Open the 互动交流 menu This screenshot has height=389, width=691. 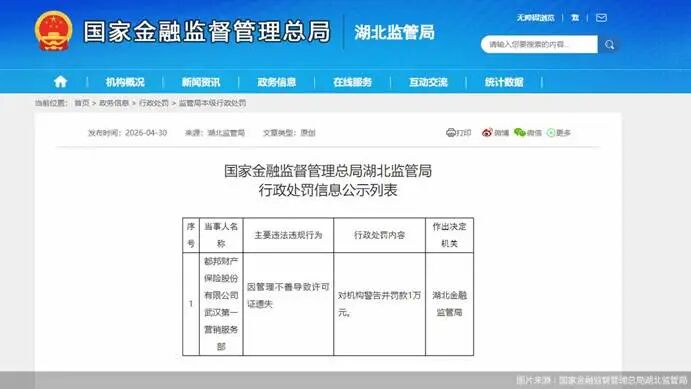(428, 82)
